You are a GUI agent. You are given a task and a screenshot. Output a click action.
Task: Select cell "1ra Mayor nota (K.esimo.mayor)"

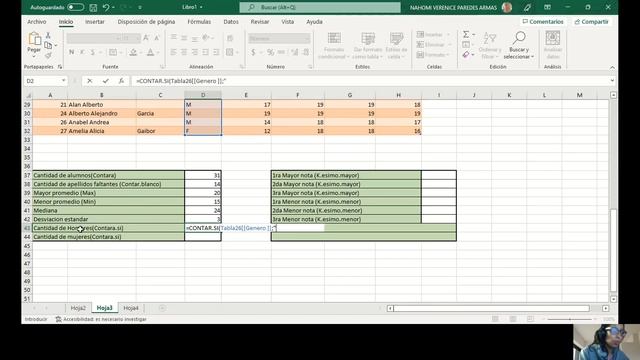pos(346,175)
